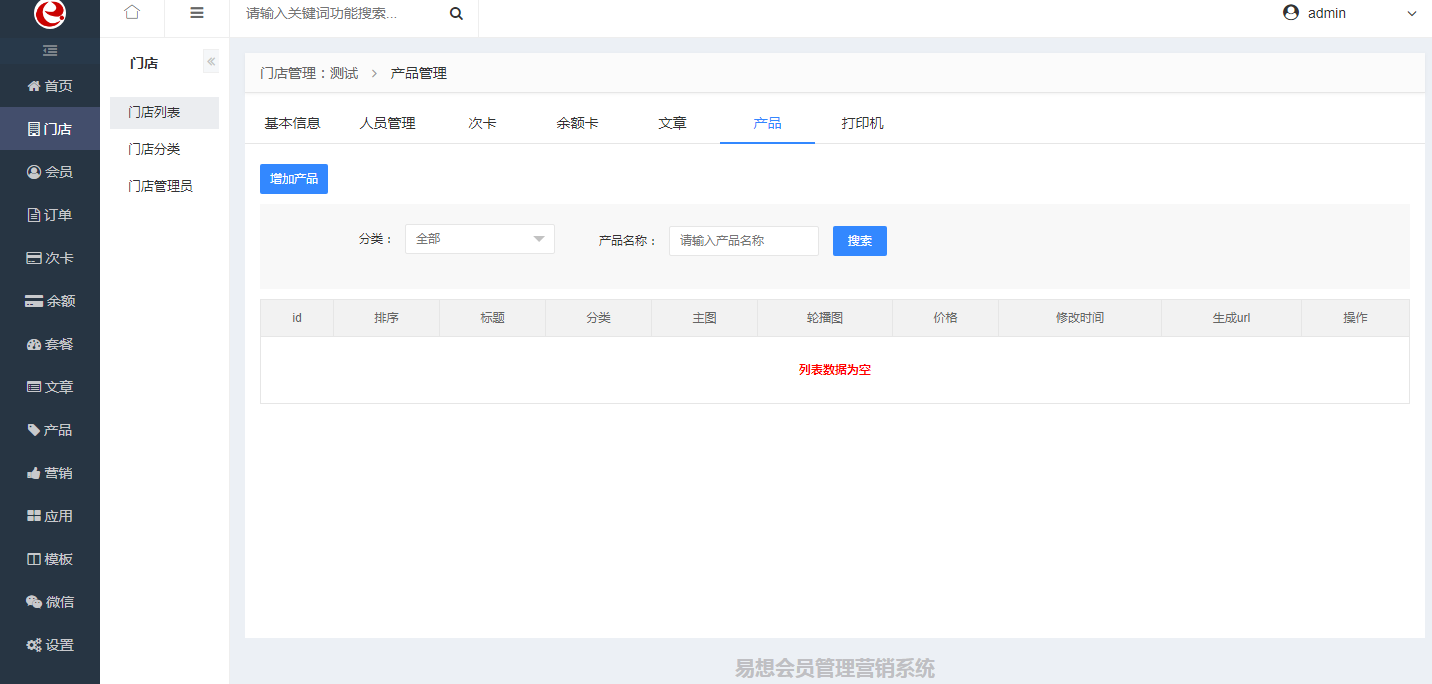Open 文章 in the left dark sidebar
This screenshot has height=684, width=1432.
coord(50,387)
